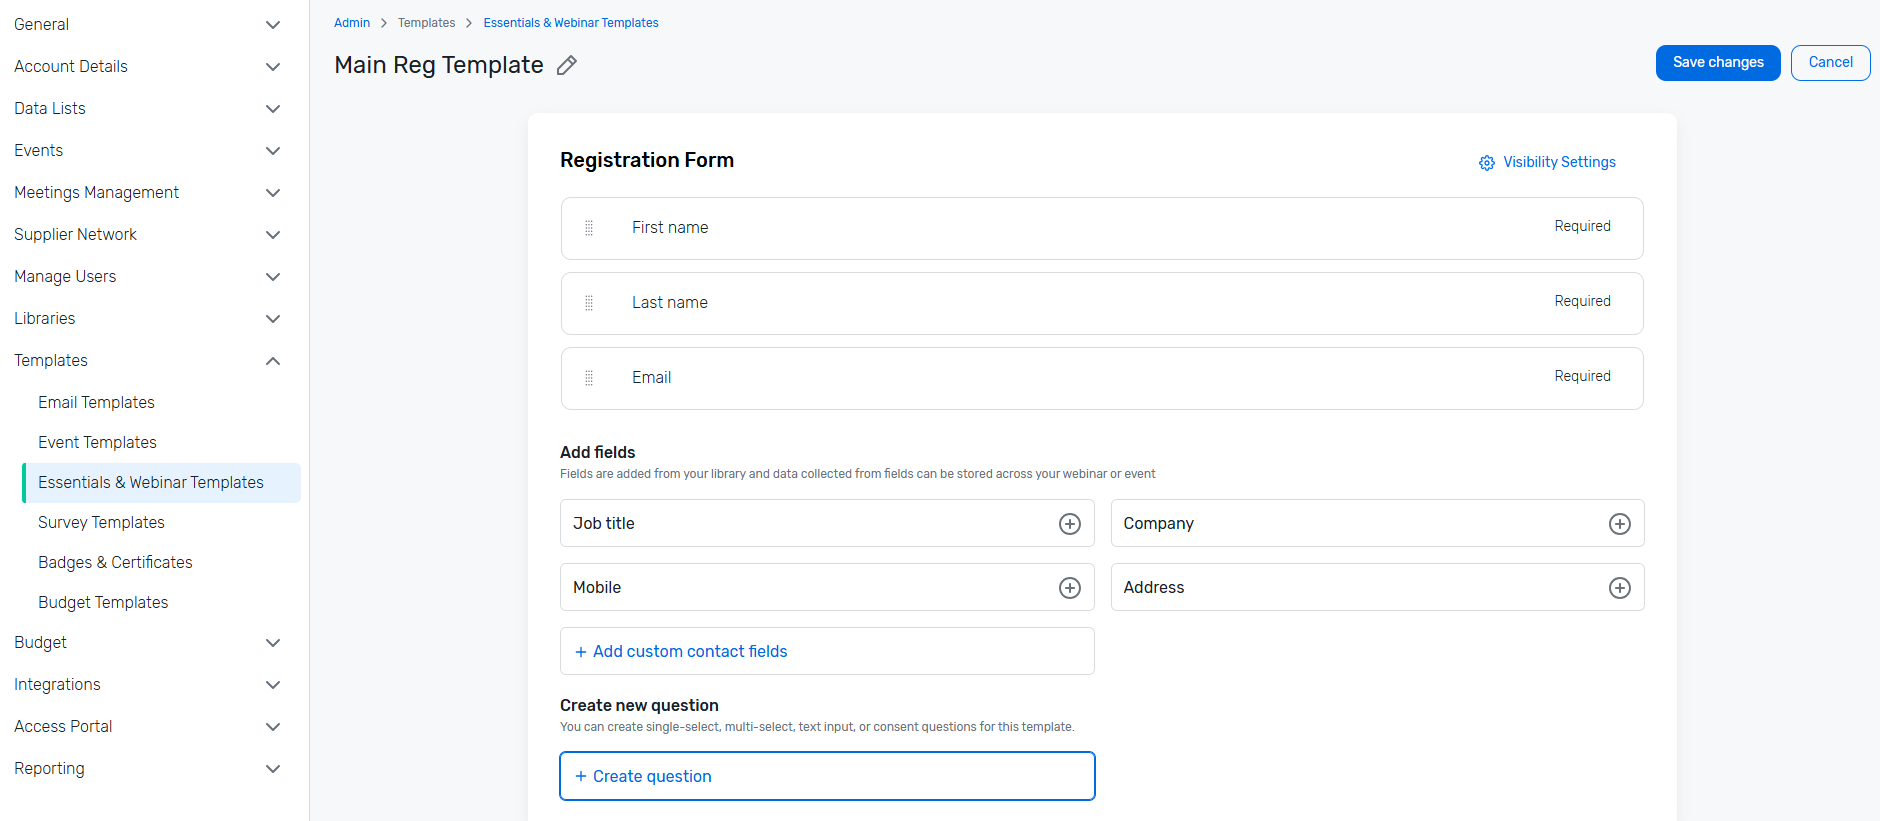Collapse the Templates sidebar section
This screenshot has height=821, width=1880.
(273, 361)
